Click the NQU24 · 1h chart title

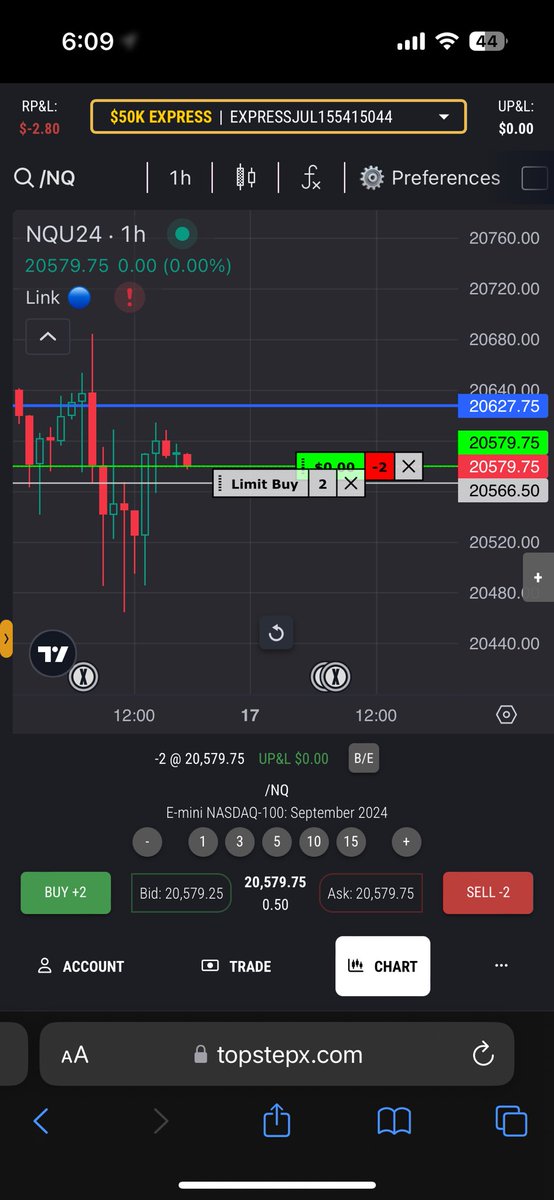(x=86, y=234)
